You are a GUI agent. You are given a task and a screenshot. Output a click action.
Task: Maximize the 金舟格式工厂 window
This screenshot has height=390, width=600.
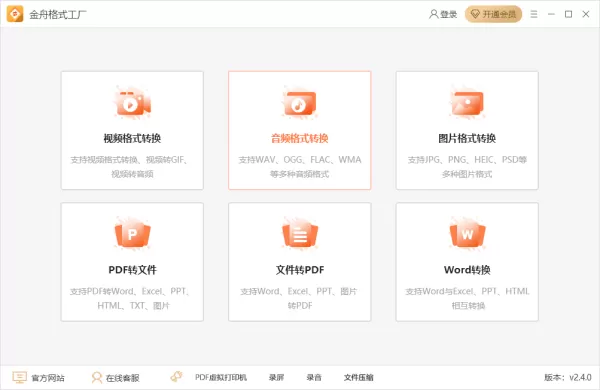pos(569,14)
